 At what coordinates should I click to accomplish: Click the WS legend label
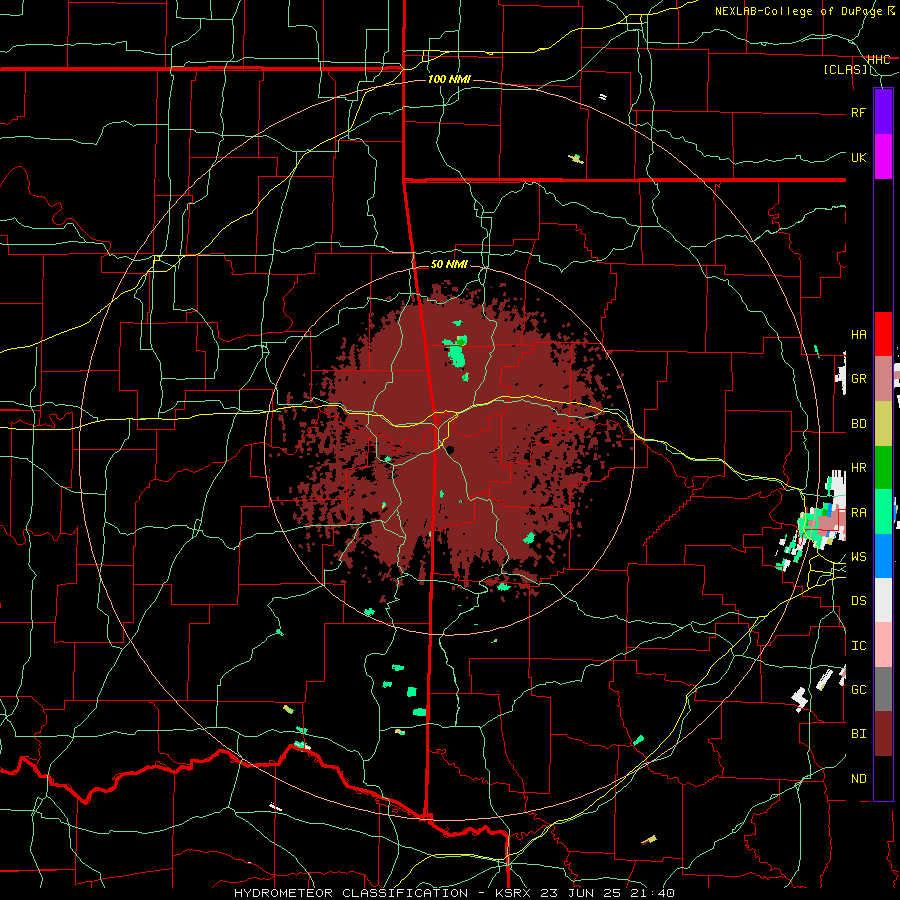pos(858,557)
